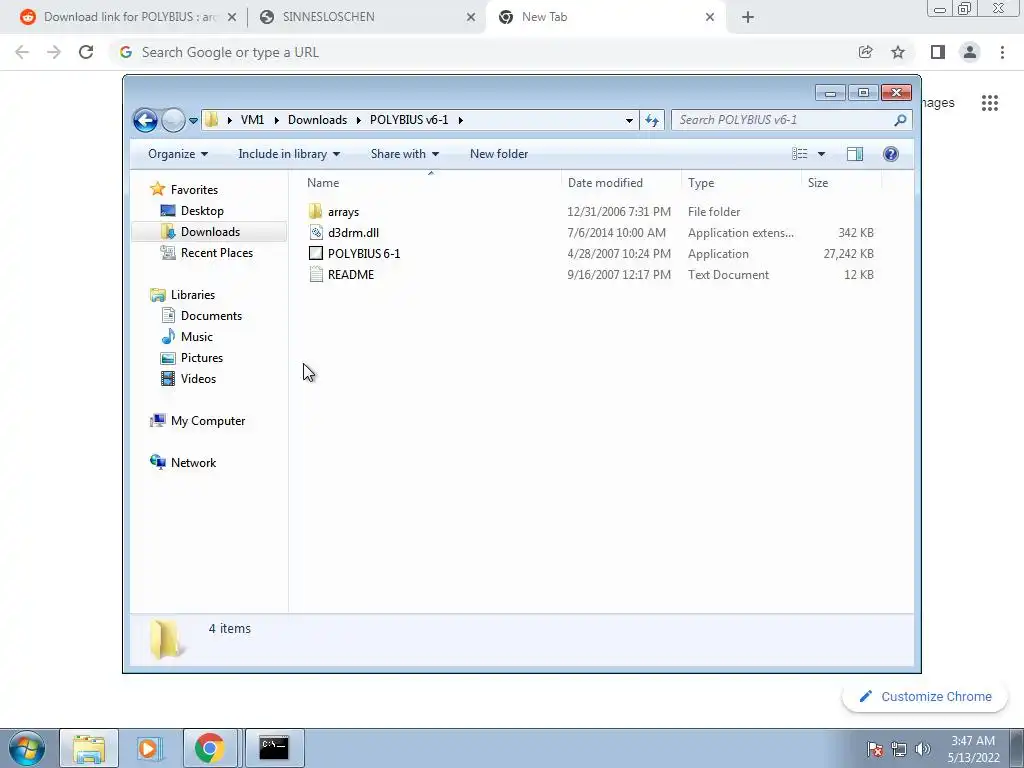Open the address bar history dropdown

(x=629, y=120)
